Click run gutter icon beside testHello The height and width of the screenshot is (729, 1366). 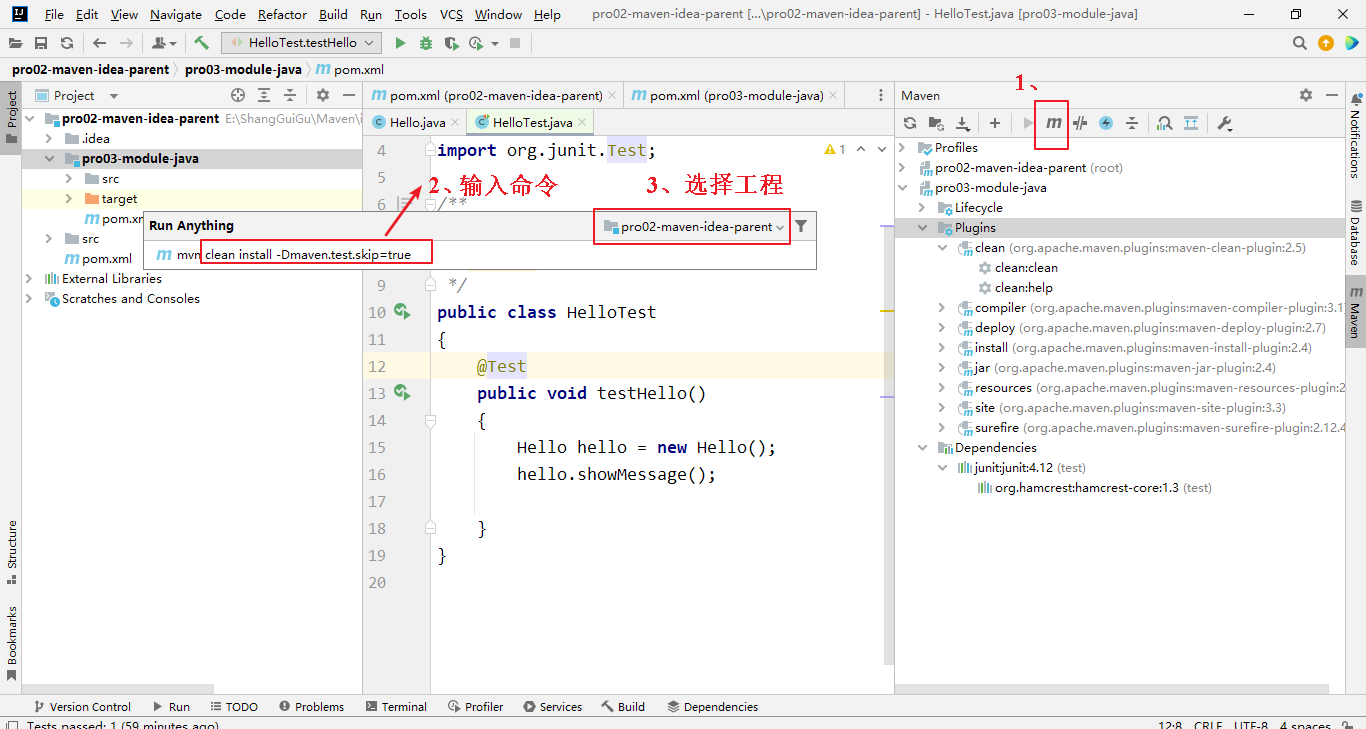[x=402, y=393]
